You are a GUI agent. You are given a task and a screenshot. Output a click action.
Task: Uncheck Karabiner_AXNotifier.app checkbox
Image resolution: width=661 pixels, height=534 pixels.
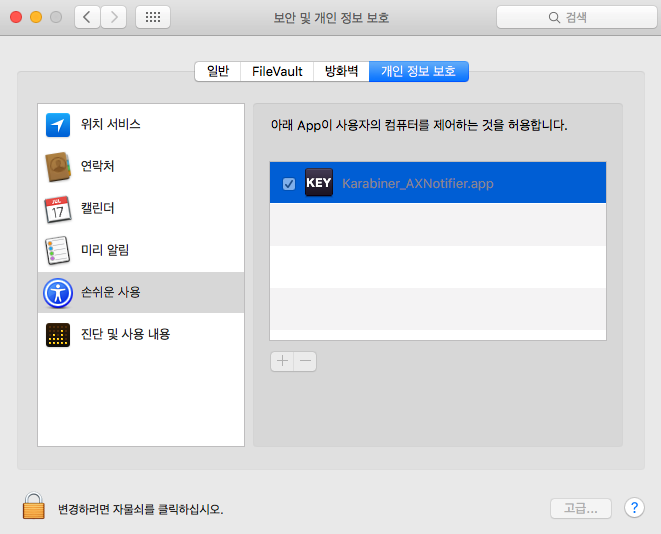[289, 184]
